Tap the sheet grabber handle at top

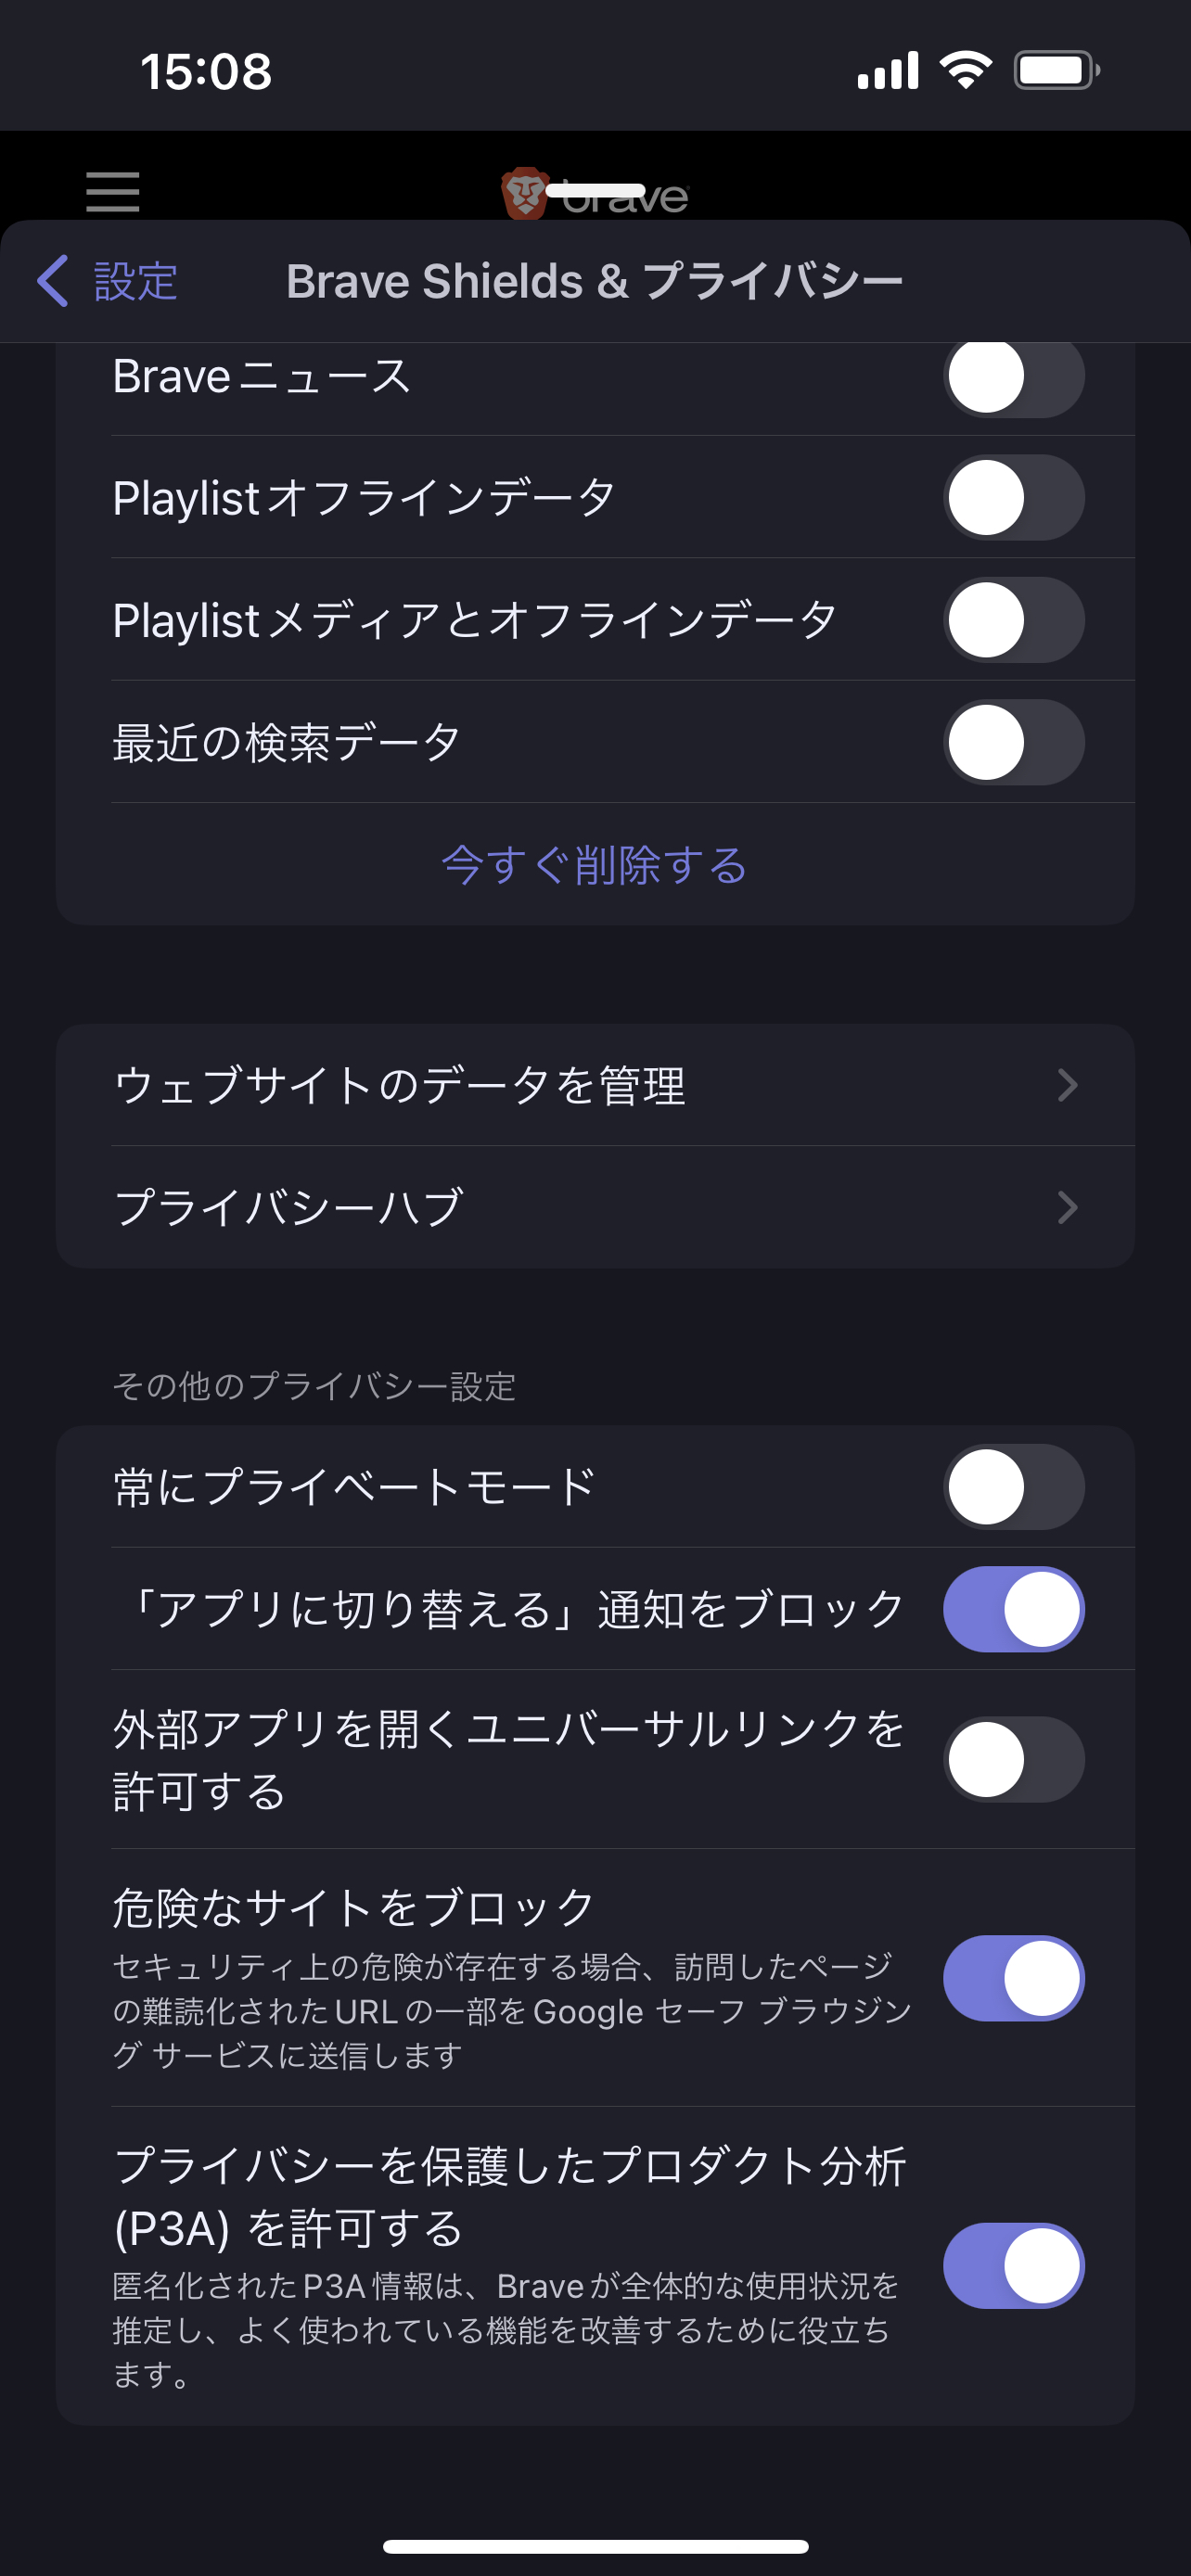(x=595, y=190)
